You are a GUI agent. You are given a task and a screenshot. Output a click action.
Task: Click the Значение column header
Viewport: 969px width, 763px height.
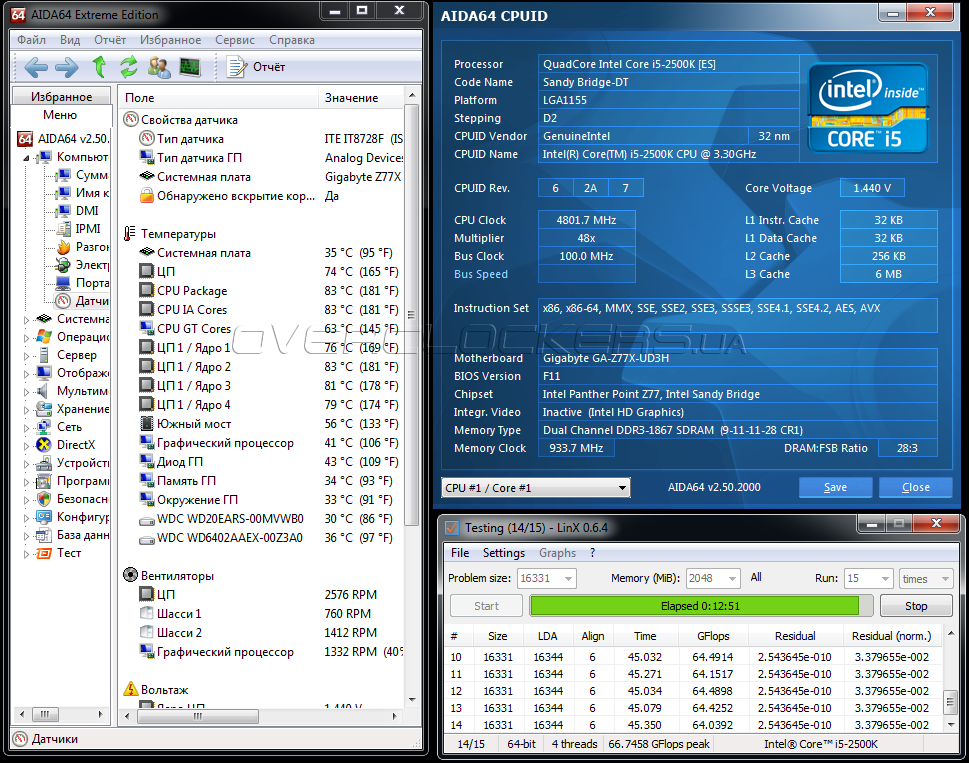351,98
